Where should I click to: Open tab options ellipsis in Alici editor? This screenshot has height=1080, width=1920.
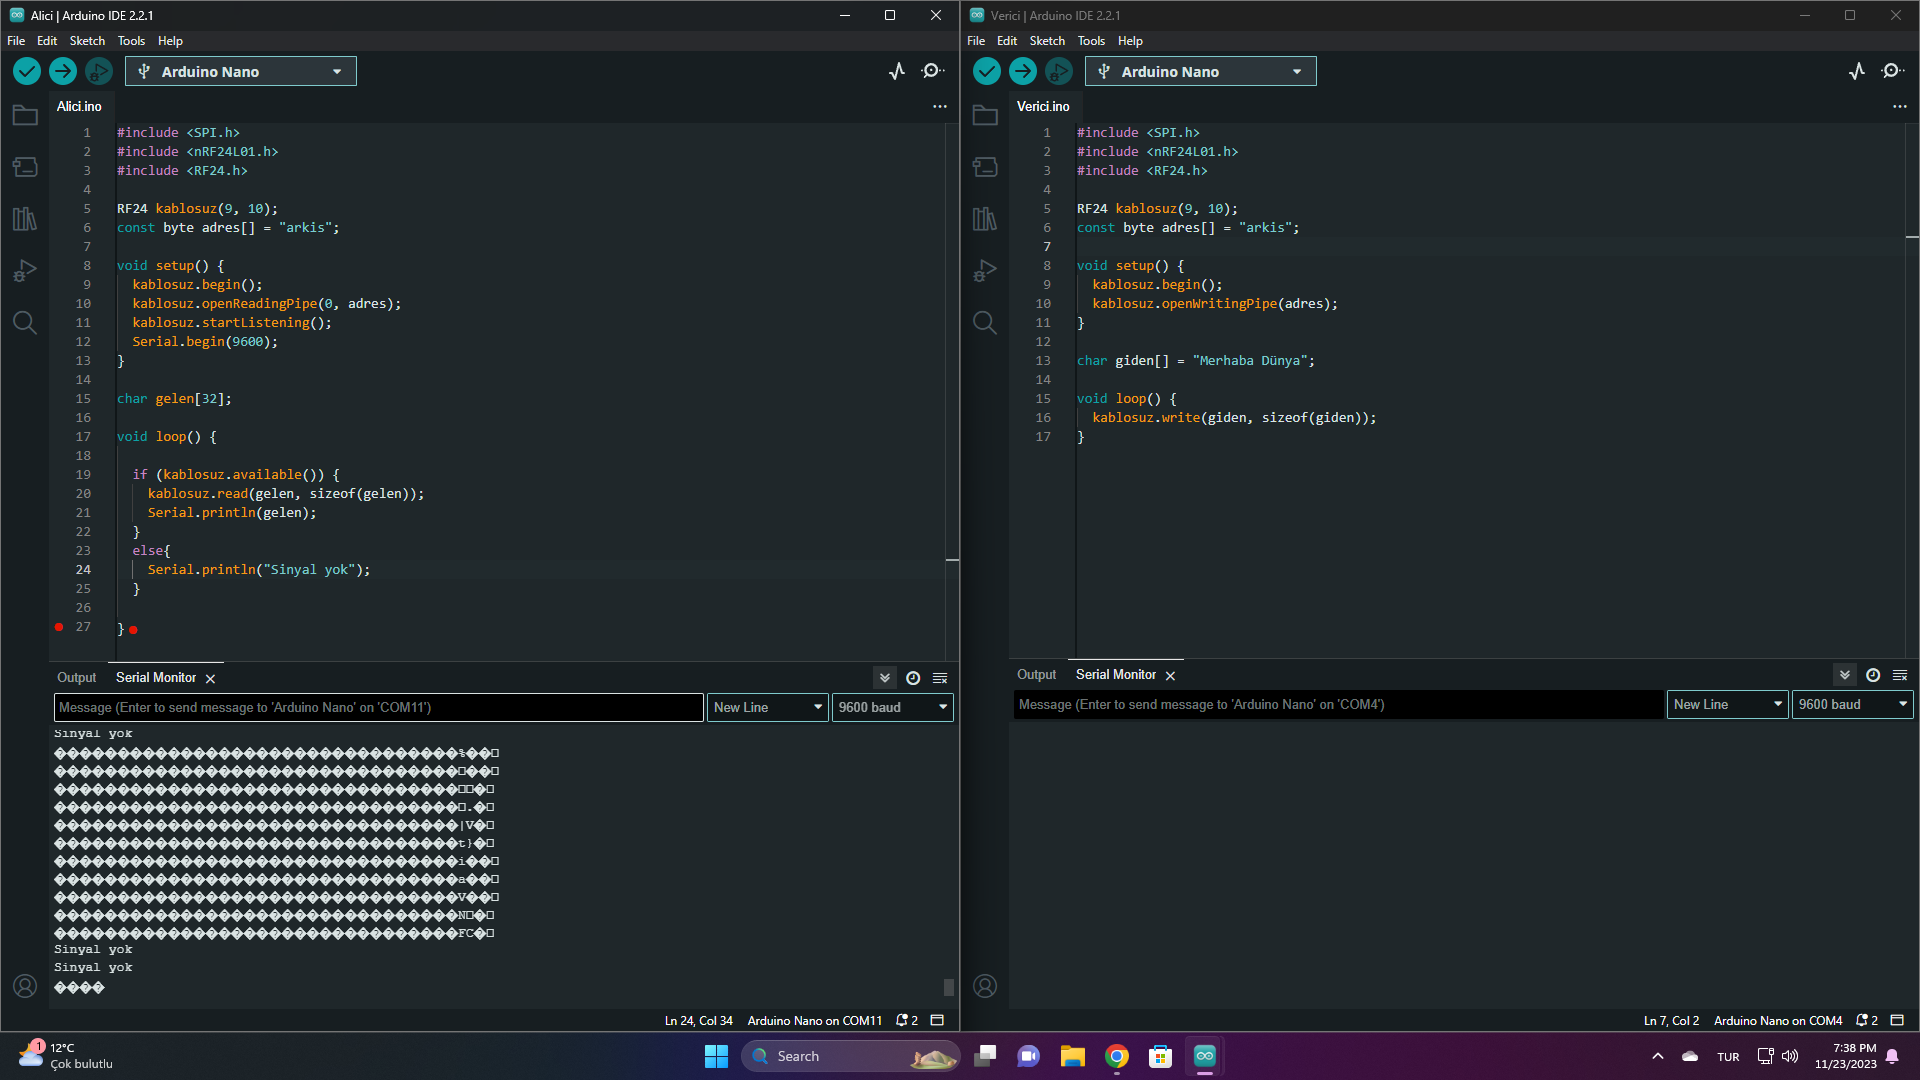tap(940, 106)
